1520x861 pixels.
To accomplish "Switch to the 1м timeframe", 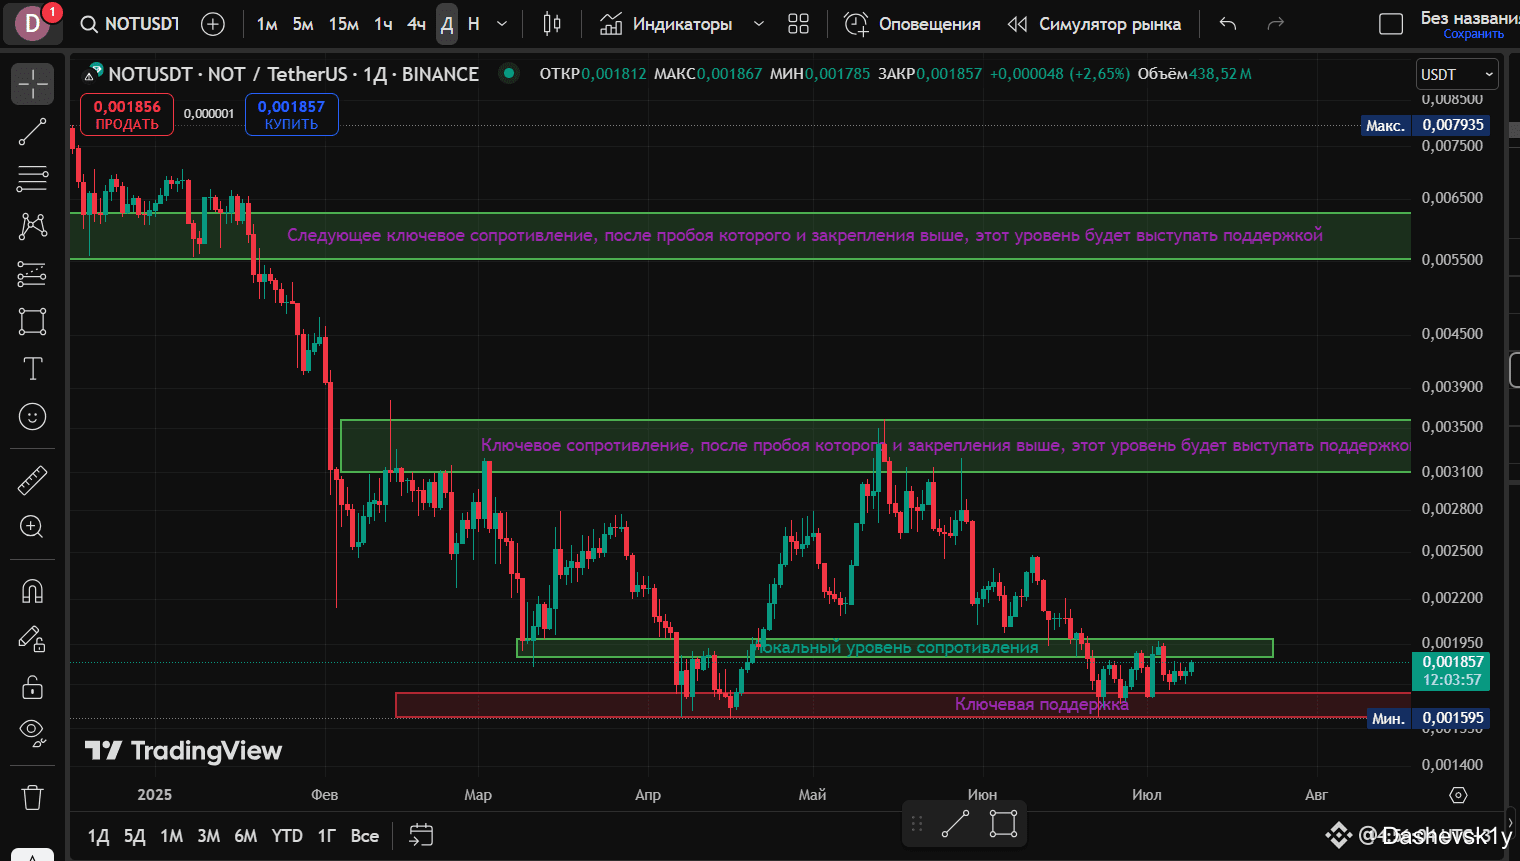I will click(x=267, y=24).
